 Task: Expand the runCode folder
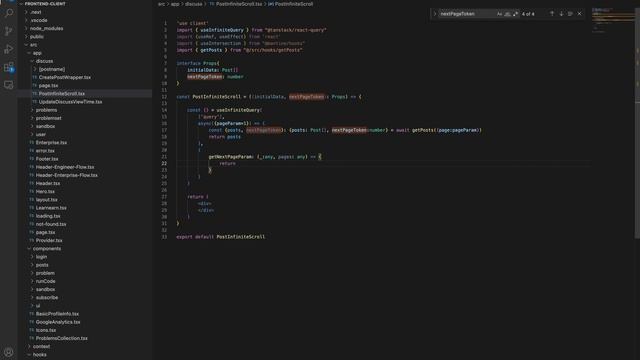point(45,281)
